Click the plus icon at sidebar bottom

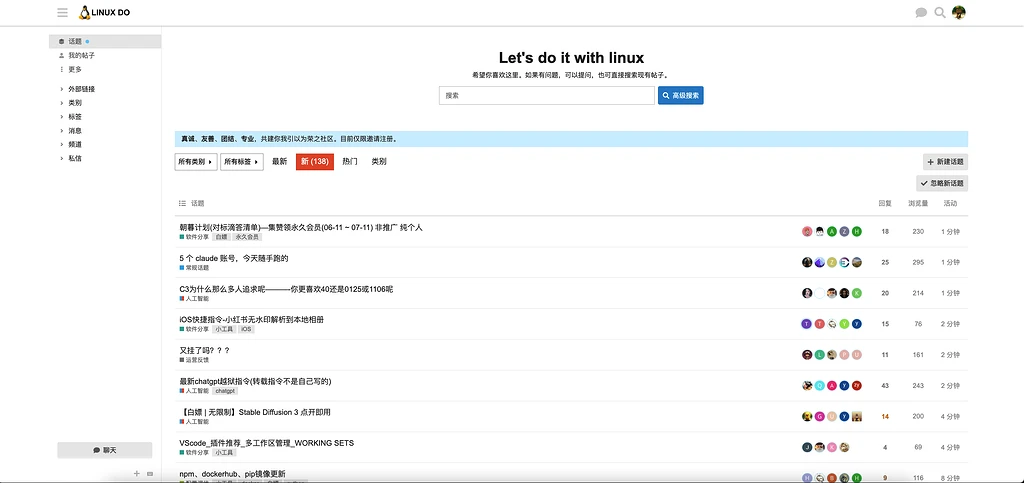click(136, 473)
